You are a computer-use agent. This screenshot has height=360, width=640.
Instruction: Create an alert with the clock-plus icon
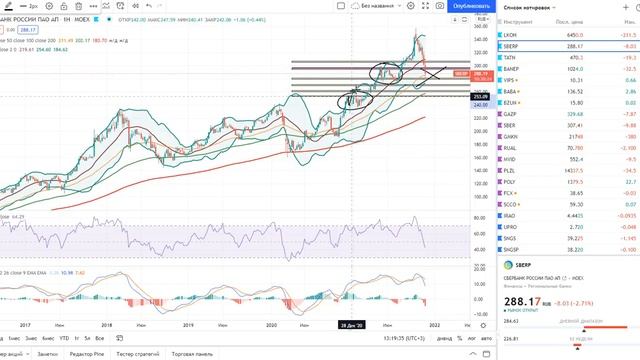click(x=120, y=6)
